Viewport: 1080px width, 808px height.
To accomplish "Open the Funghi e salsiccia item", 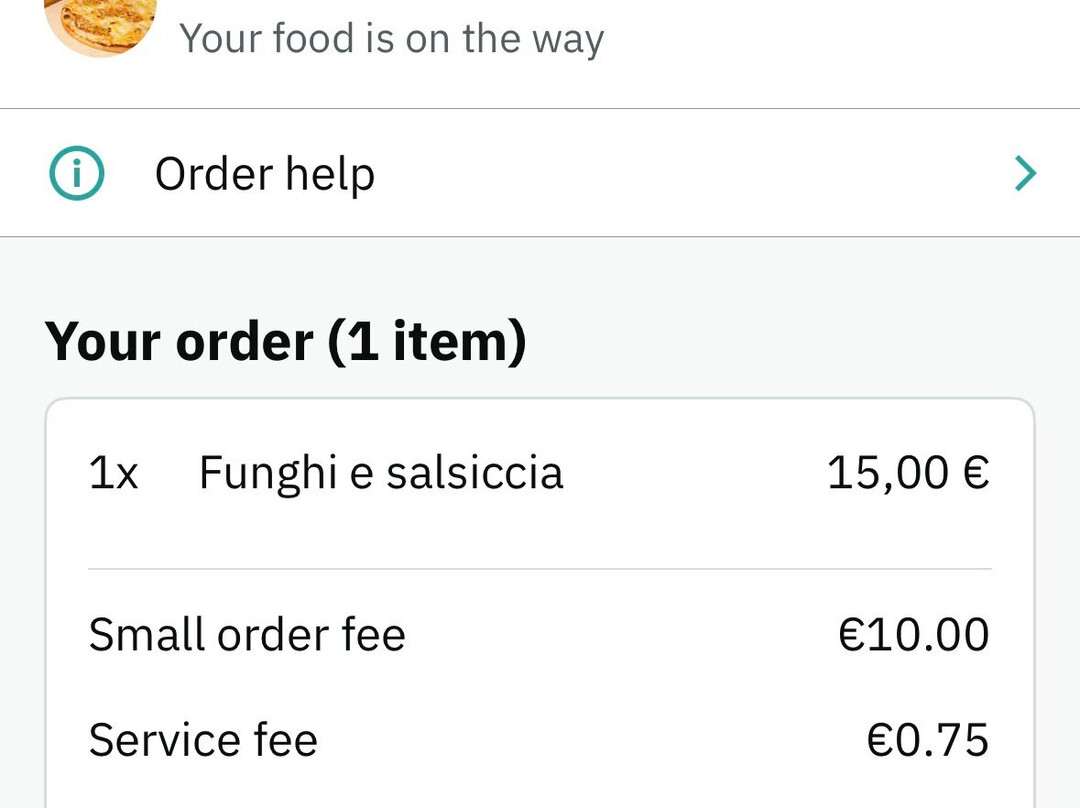I will pyautogui.click(x=381, y=472).
